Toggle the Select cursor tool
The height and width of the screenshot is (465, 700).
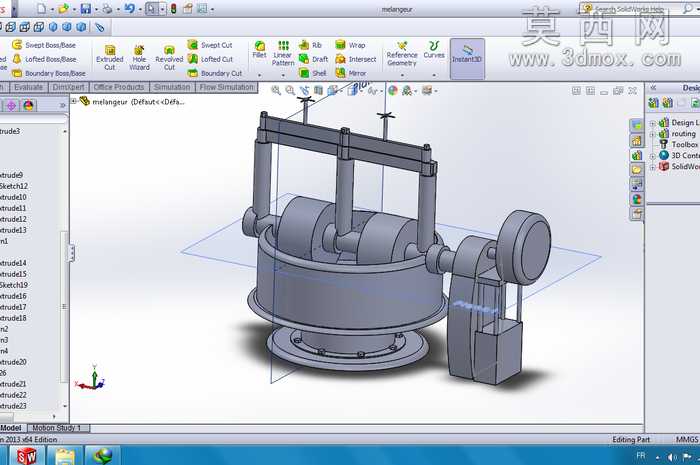click(x=151, y=8)
